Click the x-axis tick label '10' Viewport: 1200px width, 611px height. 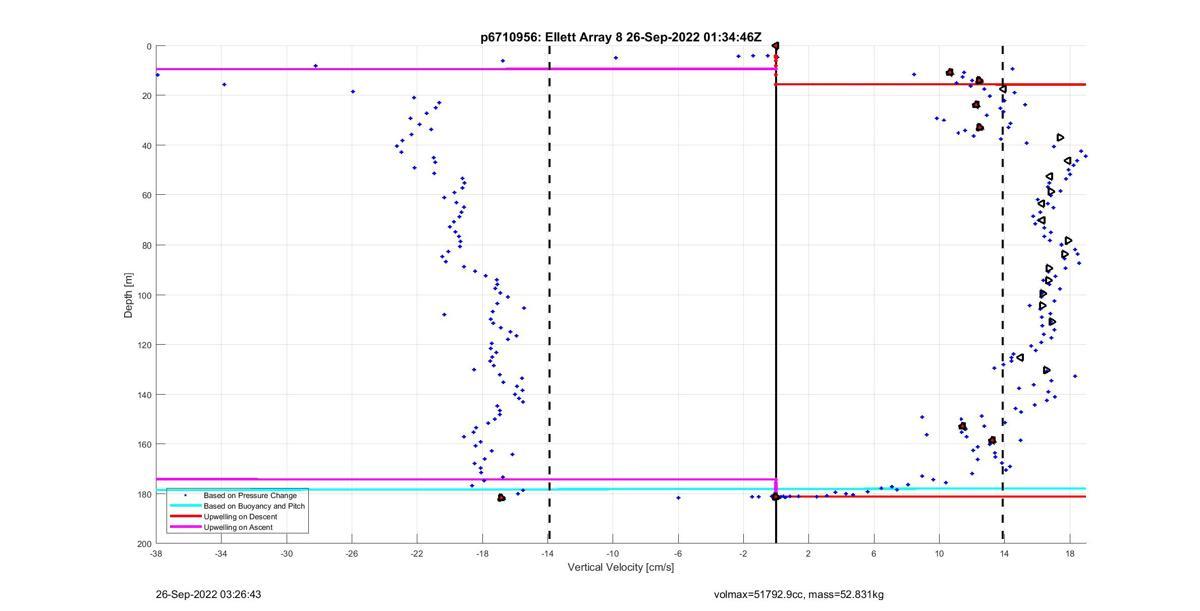pos(939,553)
